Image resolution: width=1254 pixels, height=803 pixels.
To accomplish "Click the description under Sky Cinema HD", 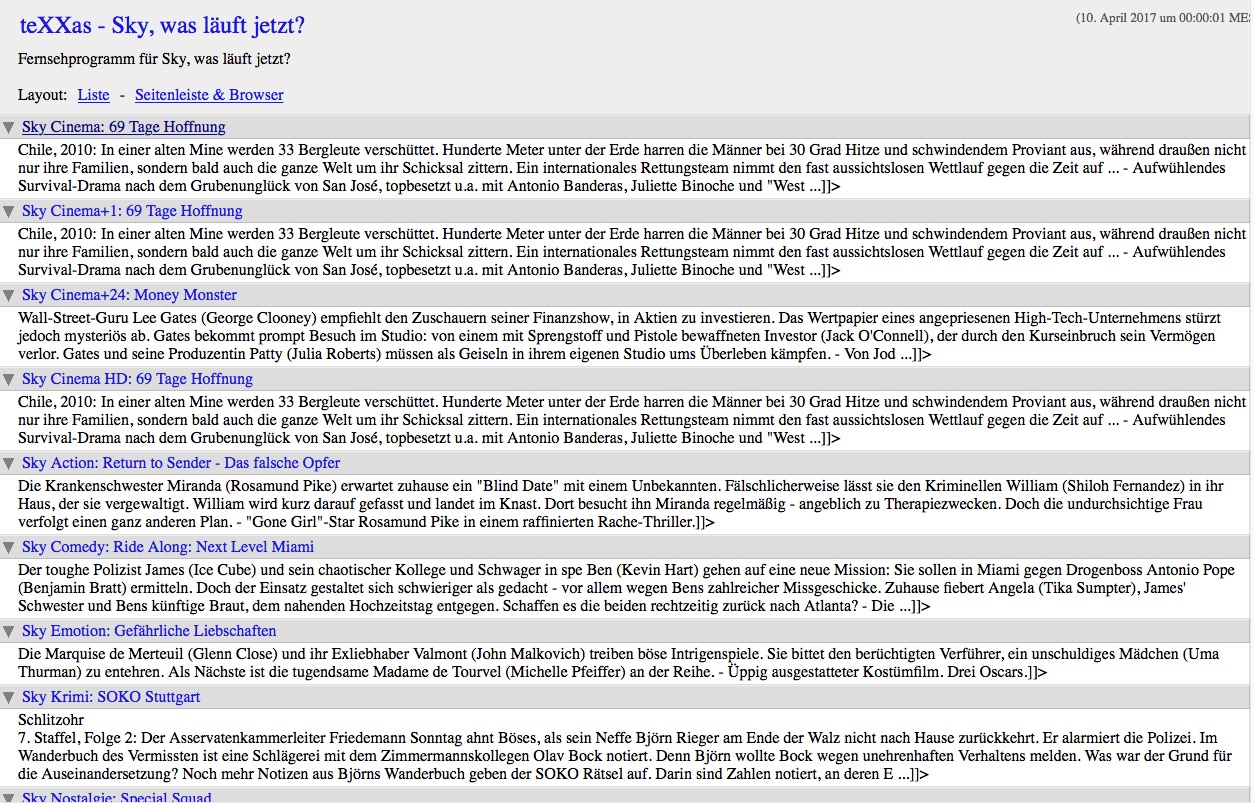I will pos(632,420).
